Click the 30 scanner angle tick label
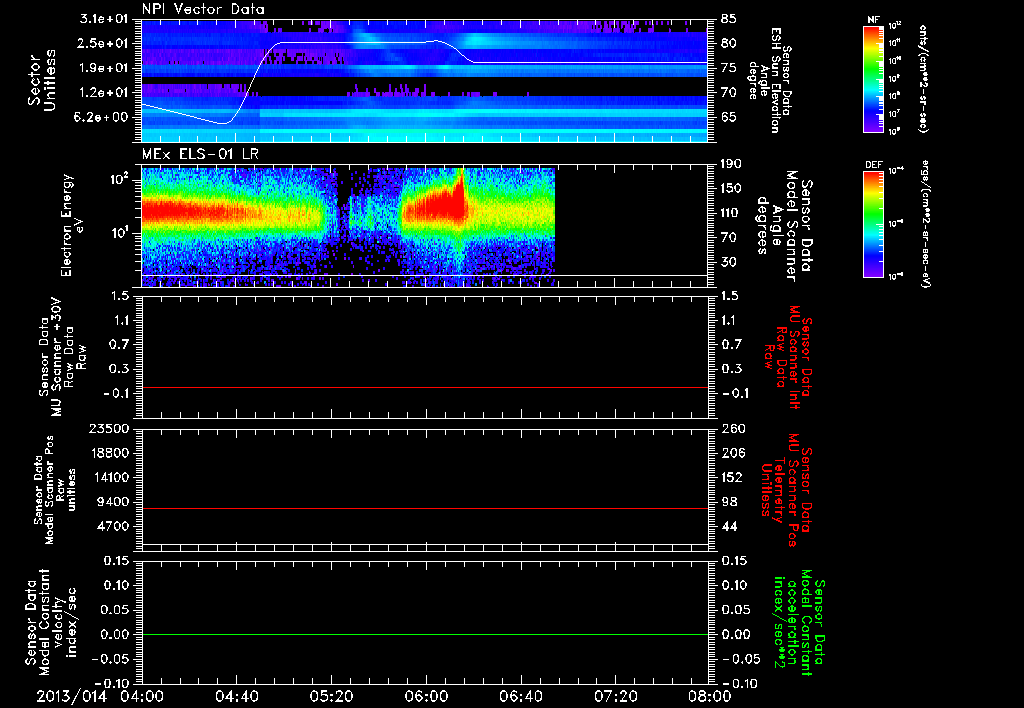Screen dimensions: 1024x708 pyautogui.click(x=729, y=262)
